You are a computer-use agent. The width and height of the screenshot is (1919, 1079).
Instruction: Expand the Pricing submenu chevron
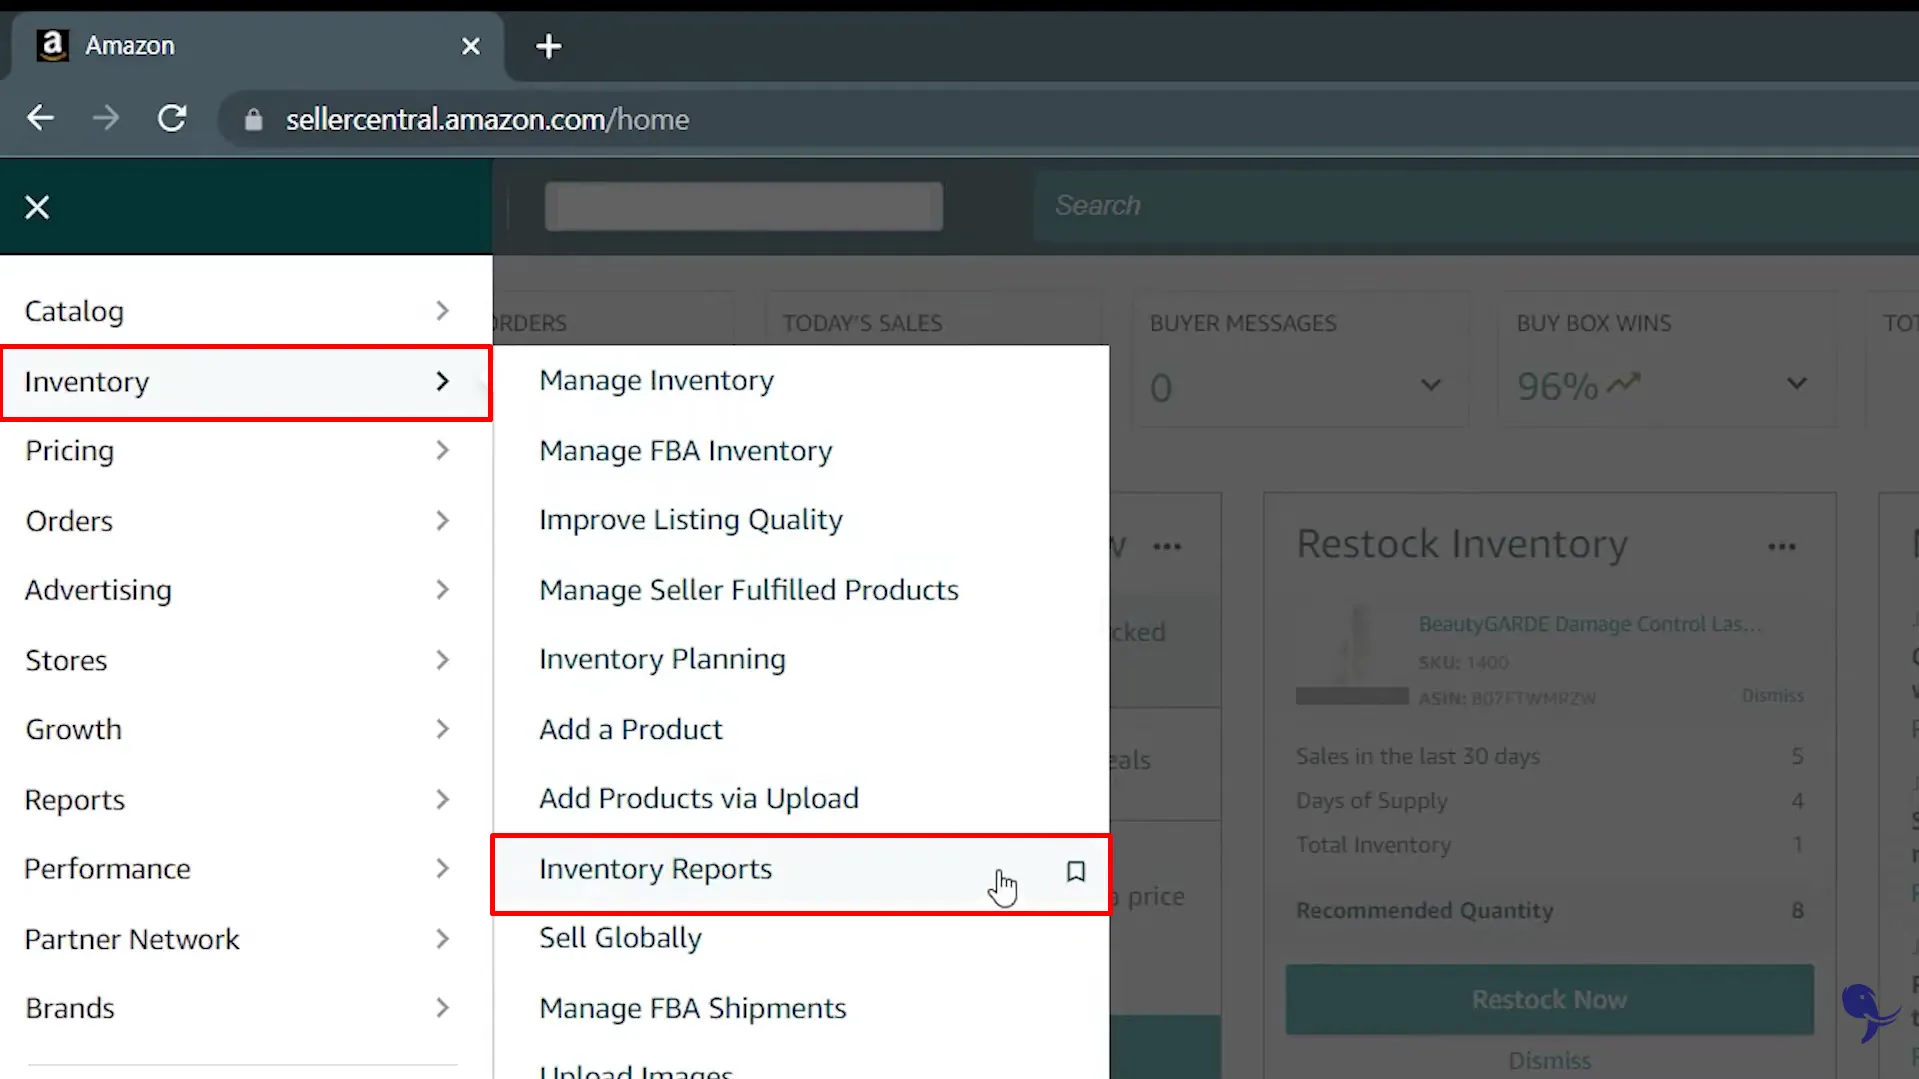(x=442, y=450)
